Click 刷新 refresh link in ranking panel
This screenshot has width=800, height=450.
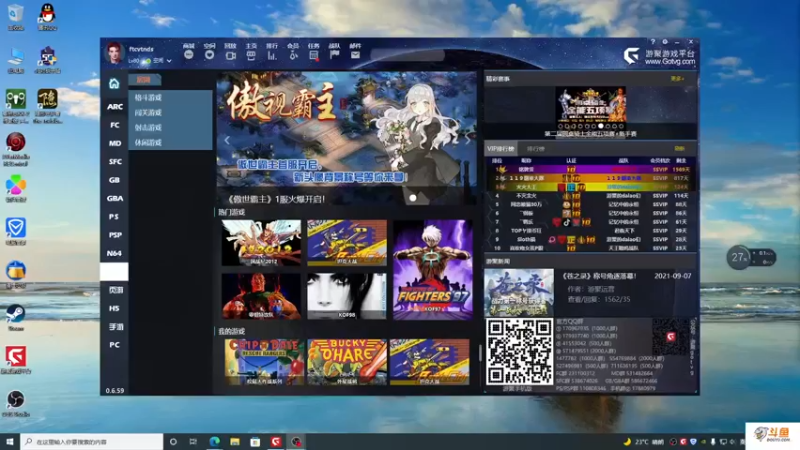click(679, 149)
